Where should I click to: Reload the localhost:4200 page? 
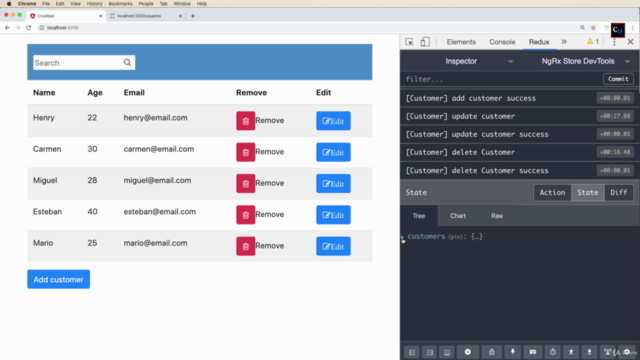[29, 28]
